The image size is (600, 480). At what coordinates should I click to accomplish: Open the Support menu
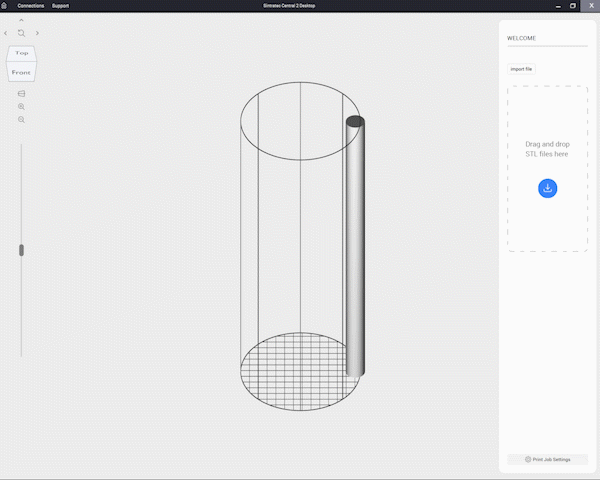tap(60, 6)
